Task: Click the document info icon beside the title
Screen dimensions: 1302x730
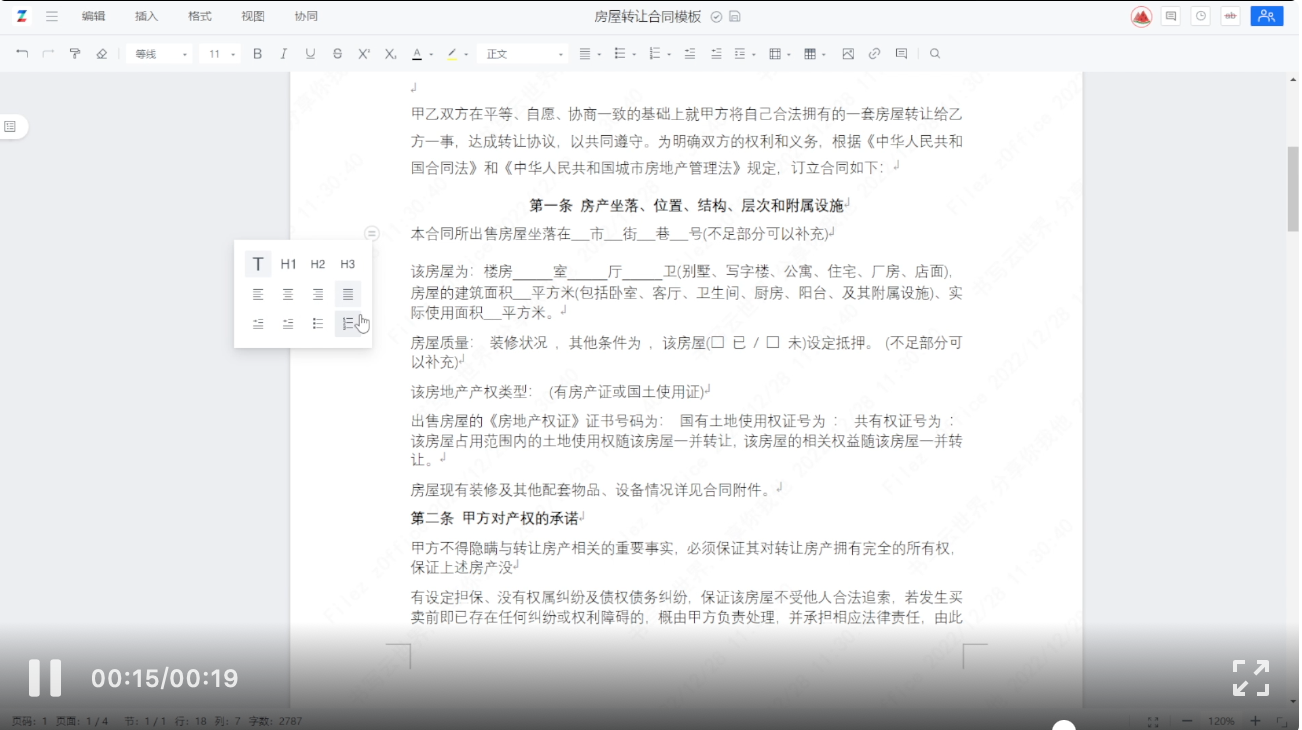Action: [735, 17]
